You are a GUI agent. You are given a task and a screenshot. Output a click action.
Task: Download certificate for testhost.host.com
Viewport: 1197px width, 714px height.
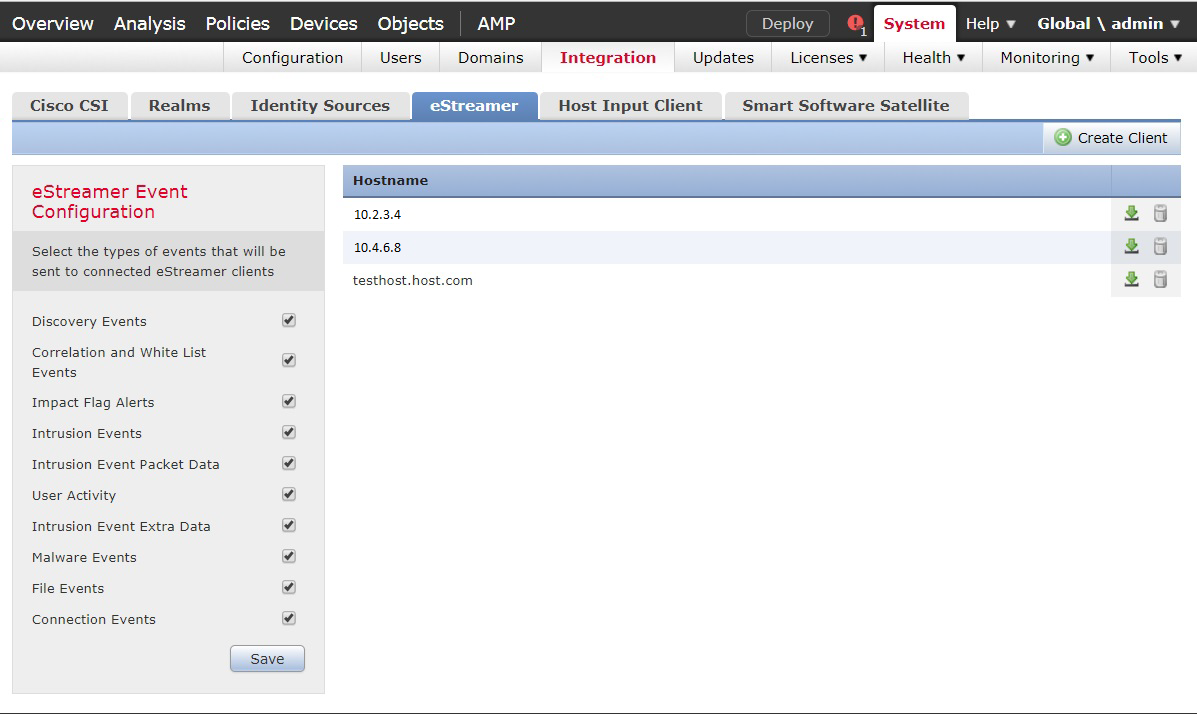point(1131,279)
